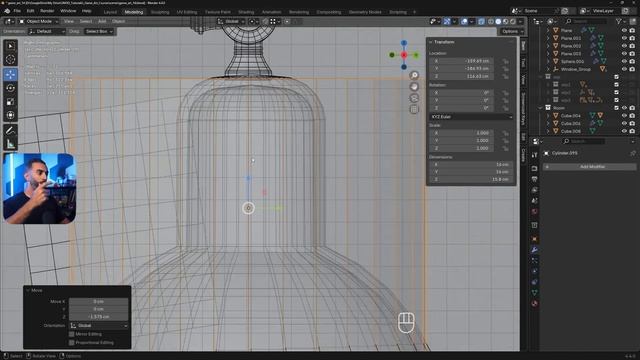Open the Options dropdown in viewport header
The image size is (640, 360).
pos(512,31)
